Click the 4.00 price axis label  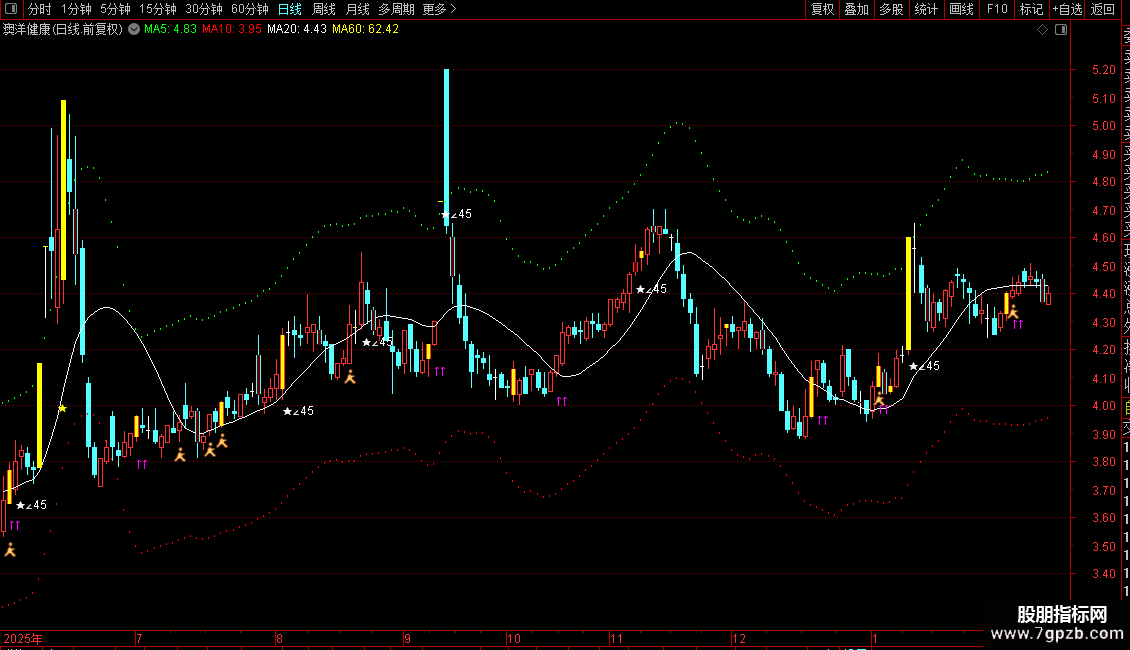click(x=1103, y=406)
